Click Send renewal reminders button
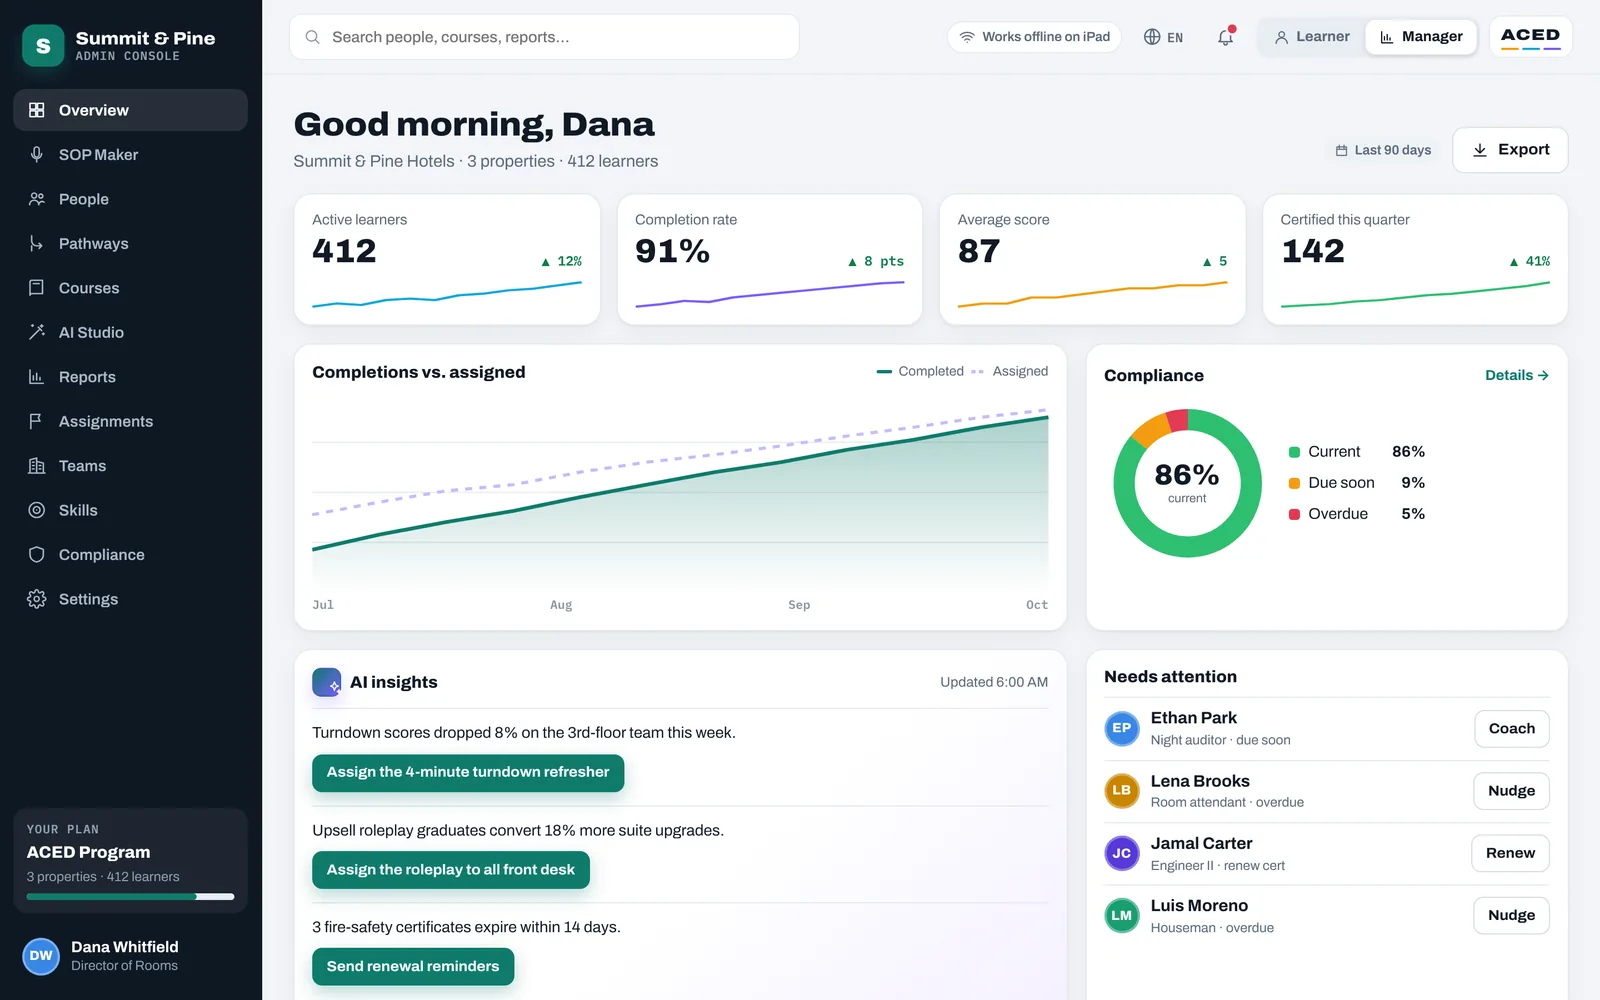Screen dimensions: 1600x1000 [x=413, y=966]
